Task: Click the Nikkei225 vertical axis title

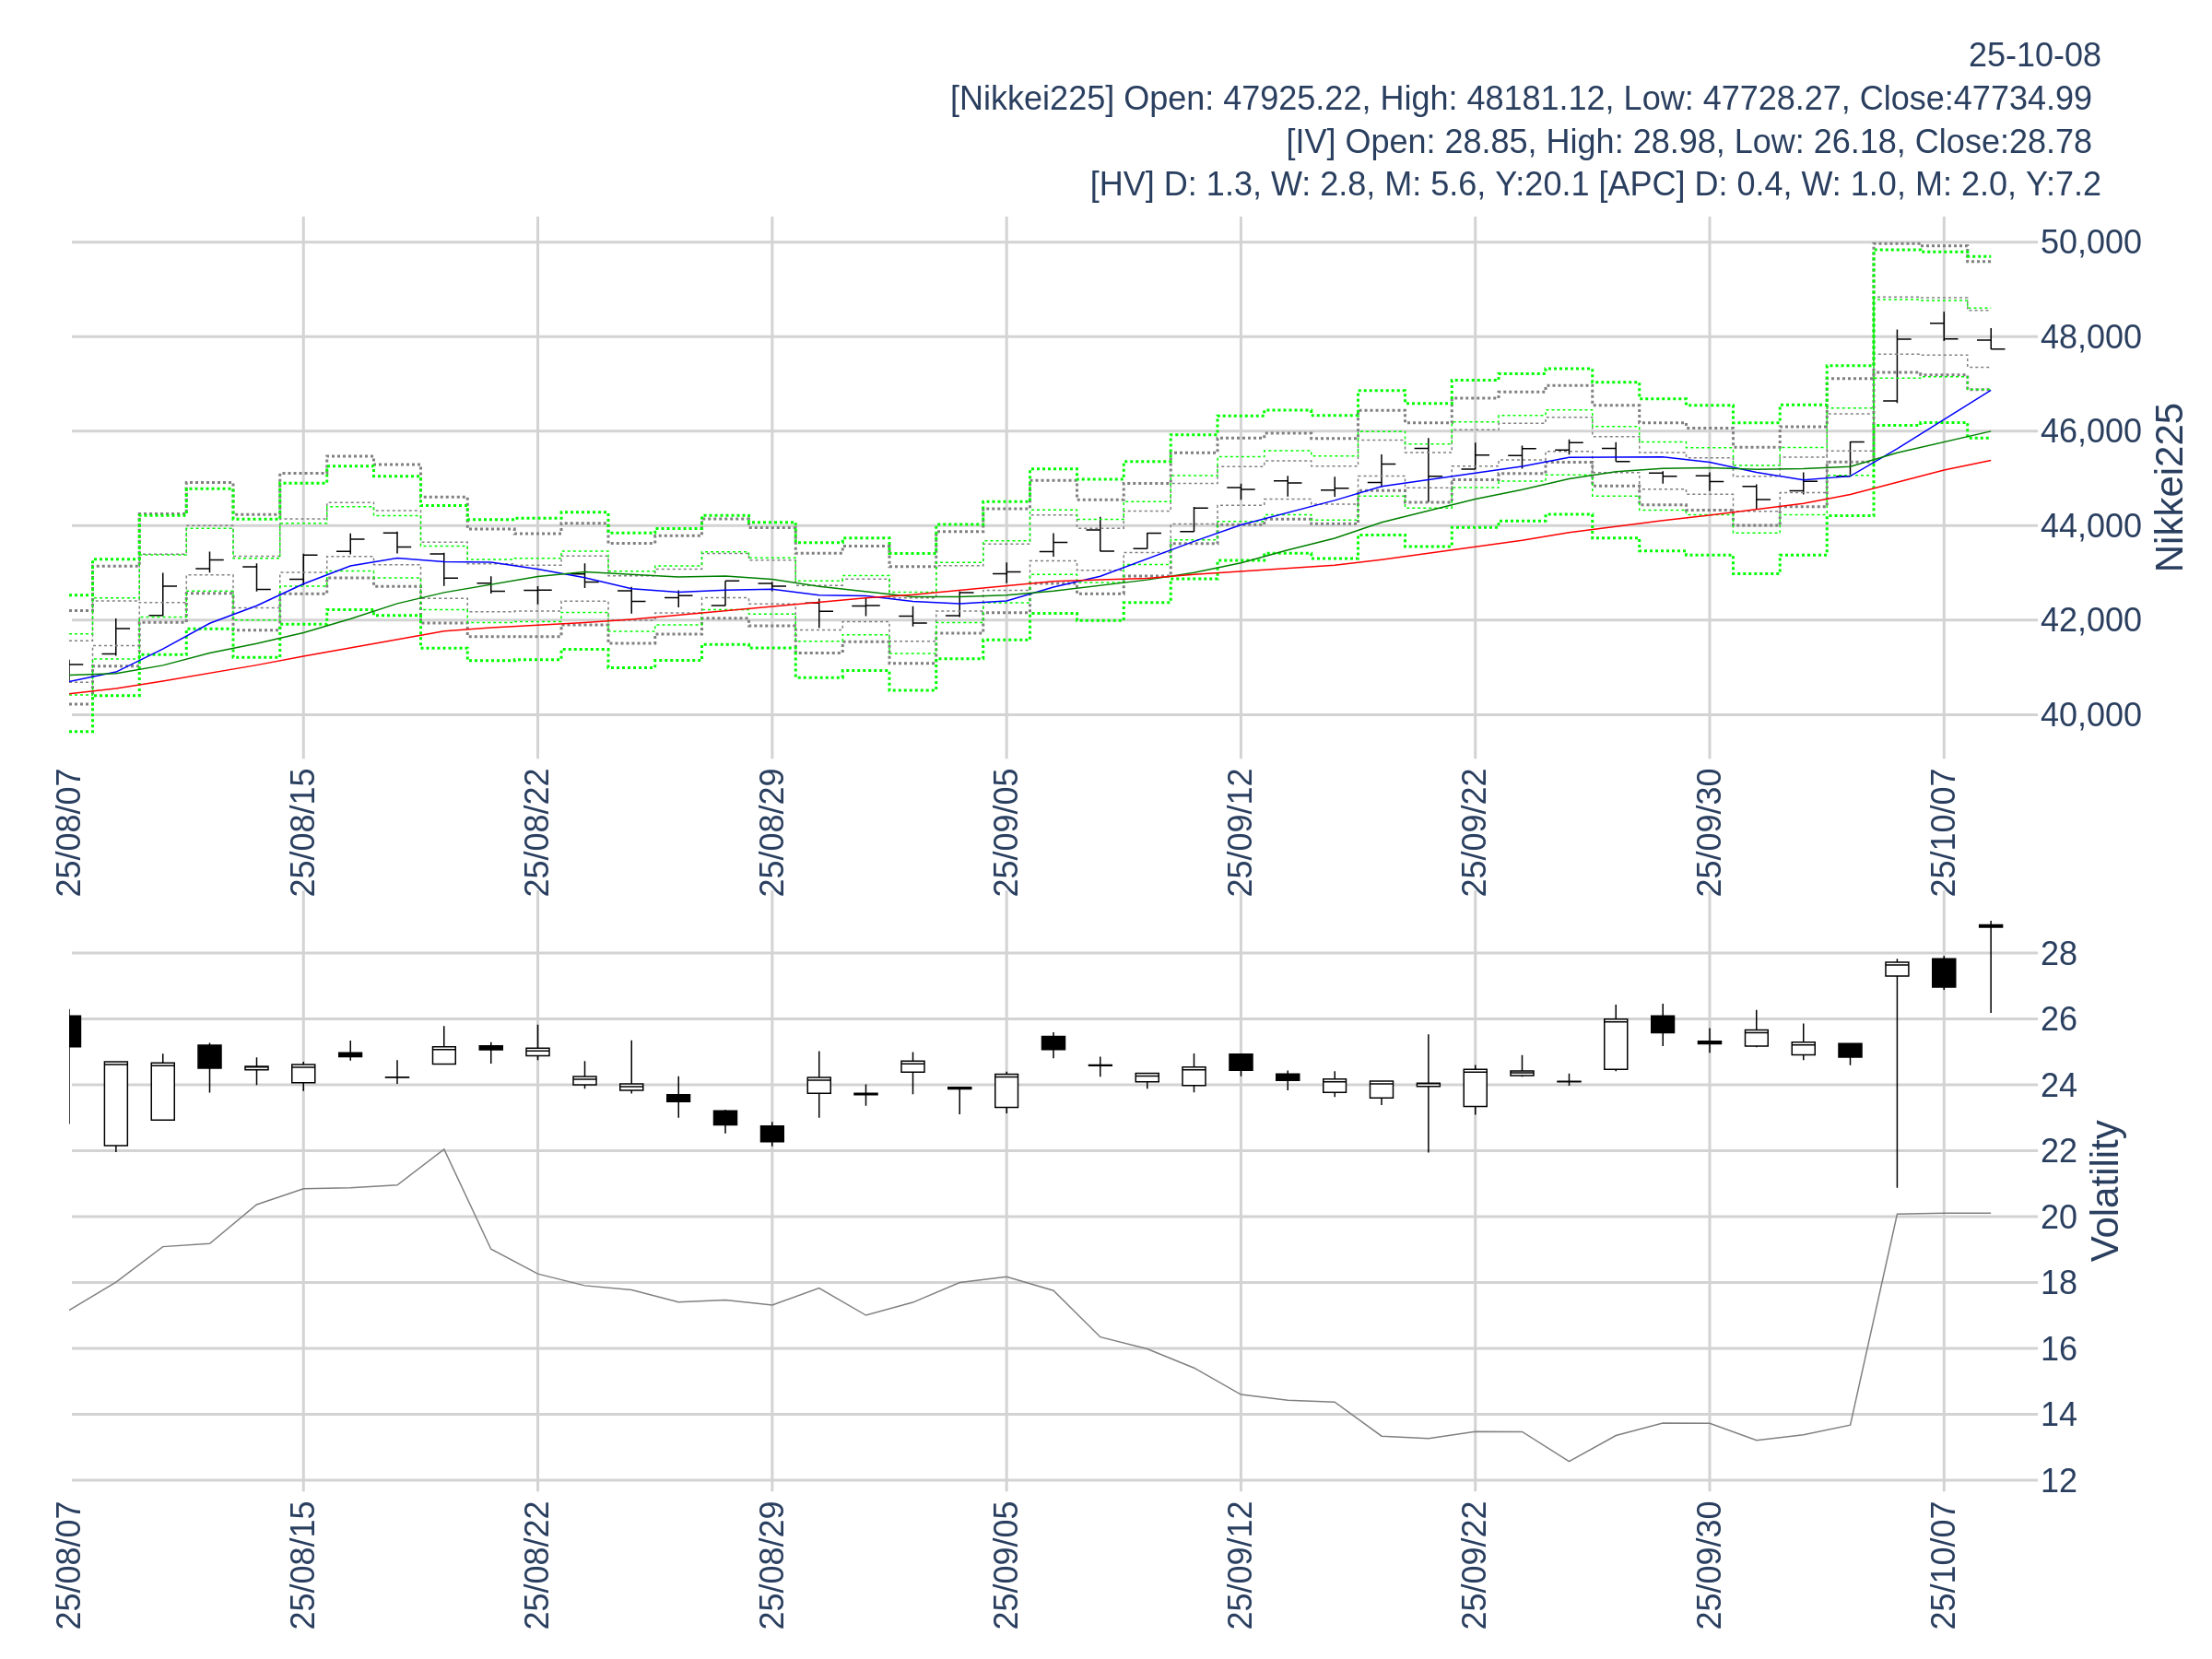Action: tap(2168, 487)
